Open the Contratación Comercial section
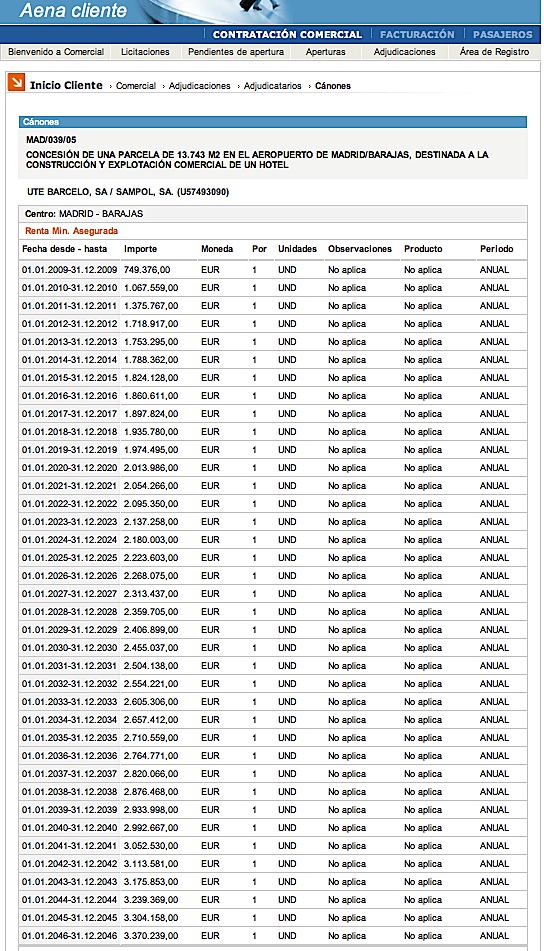Image resolution: width=544 pixels, height=951 pixels. (287, 35)
